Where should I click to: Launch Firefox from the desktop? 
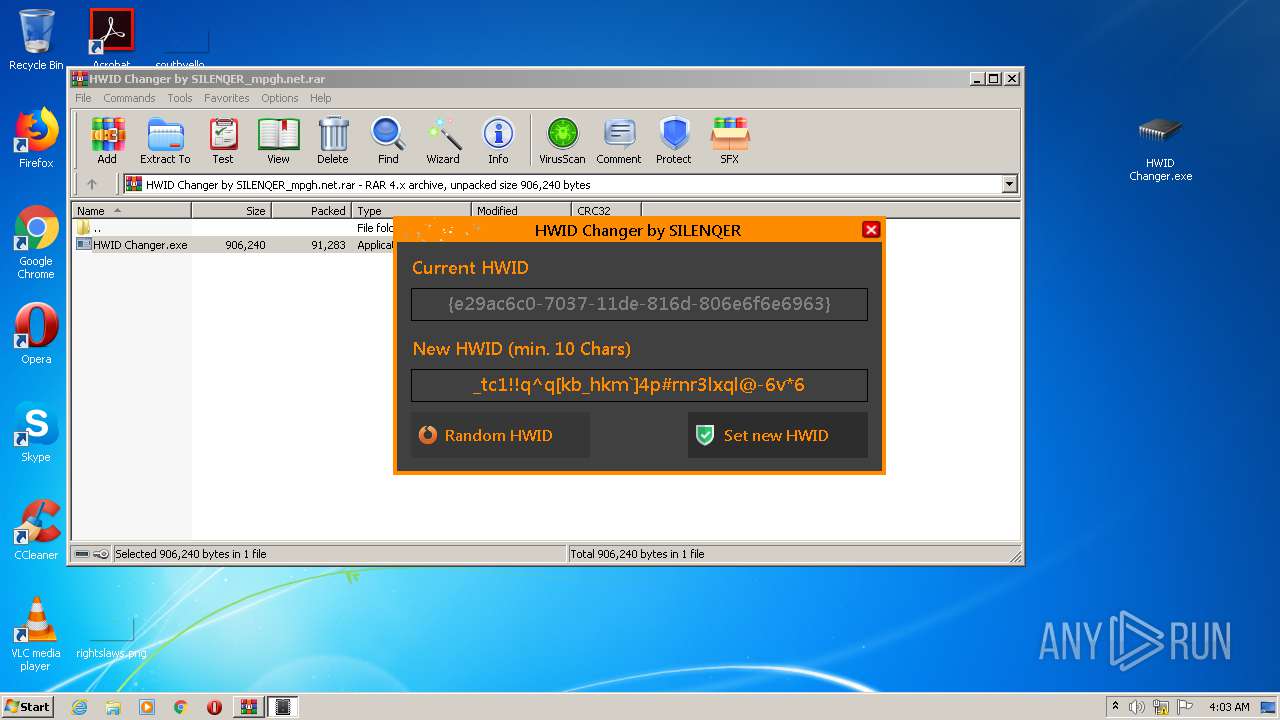point(36,138)
